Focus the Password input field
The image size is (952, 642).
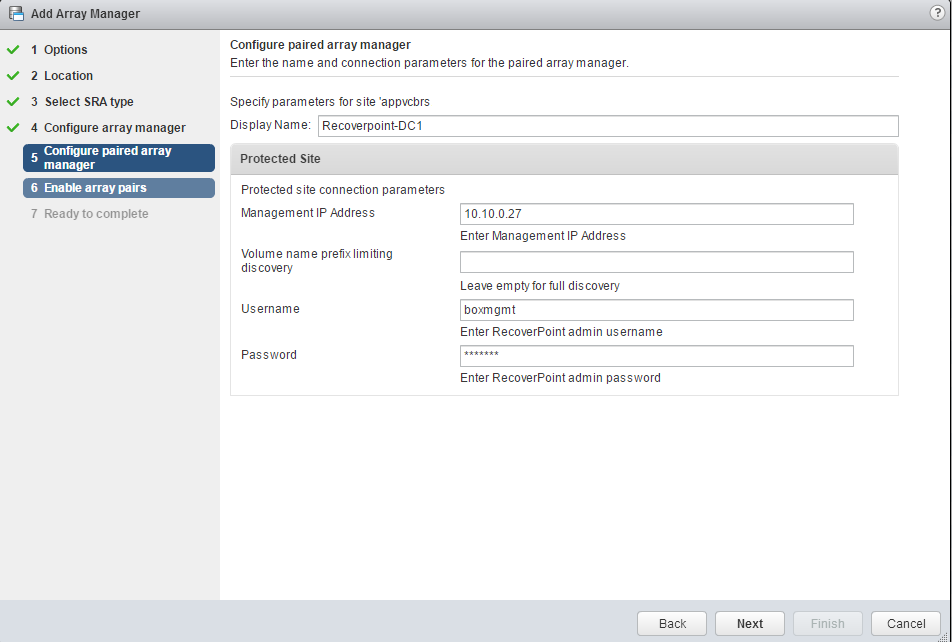coord(656,356)
